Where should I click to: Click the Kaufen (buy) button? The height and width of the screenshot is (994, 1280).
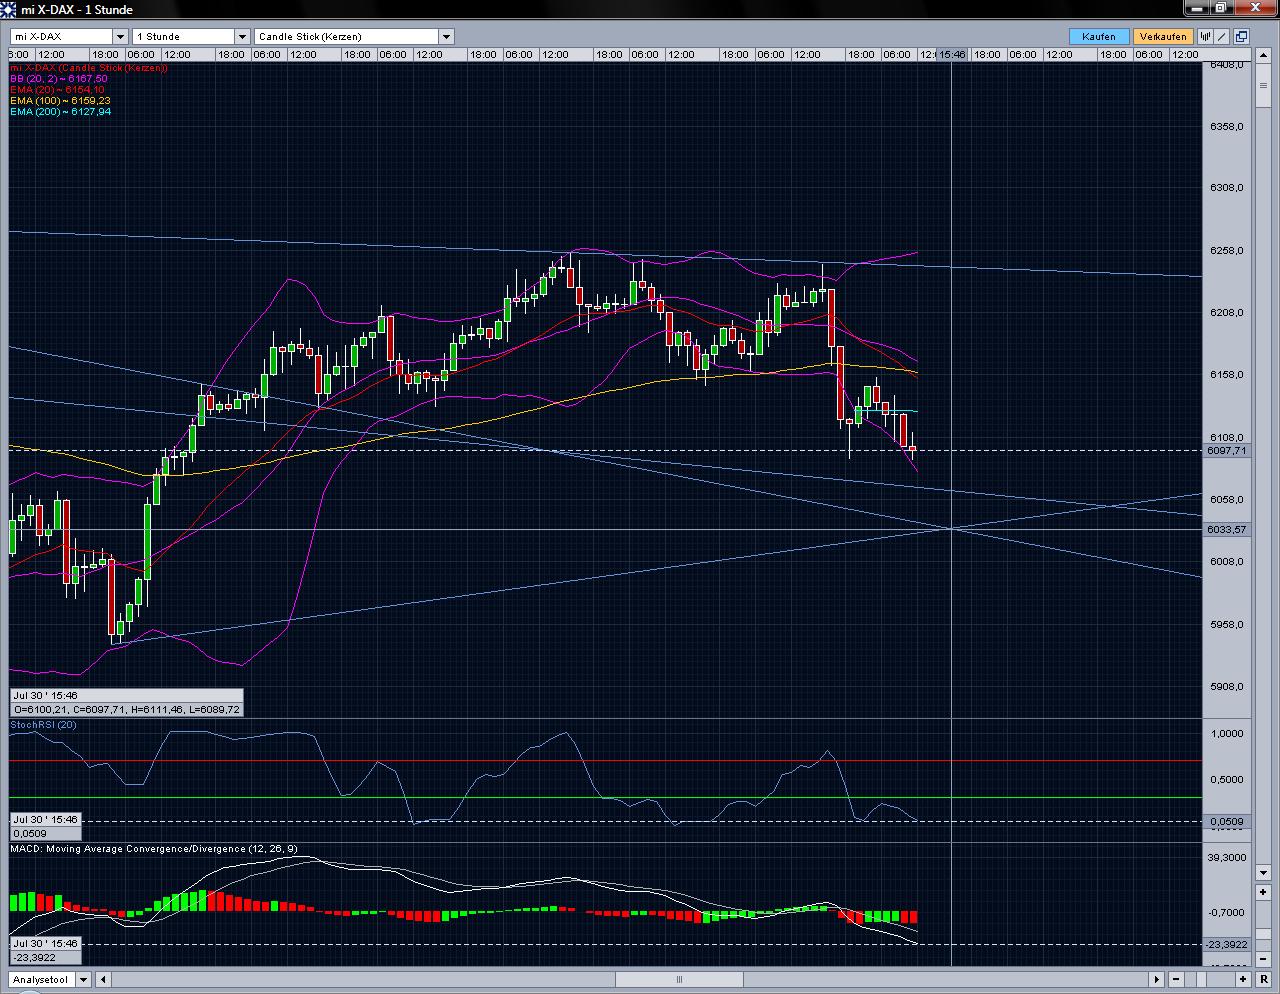coord(1099,36)
